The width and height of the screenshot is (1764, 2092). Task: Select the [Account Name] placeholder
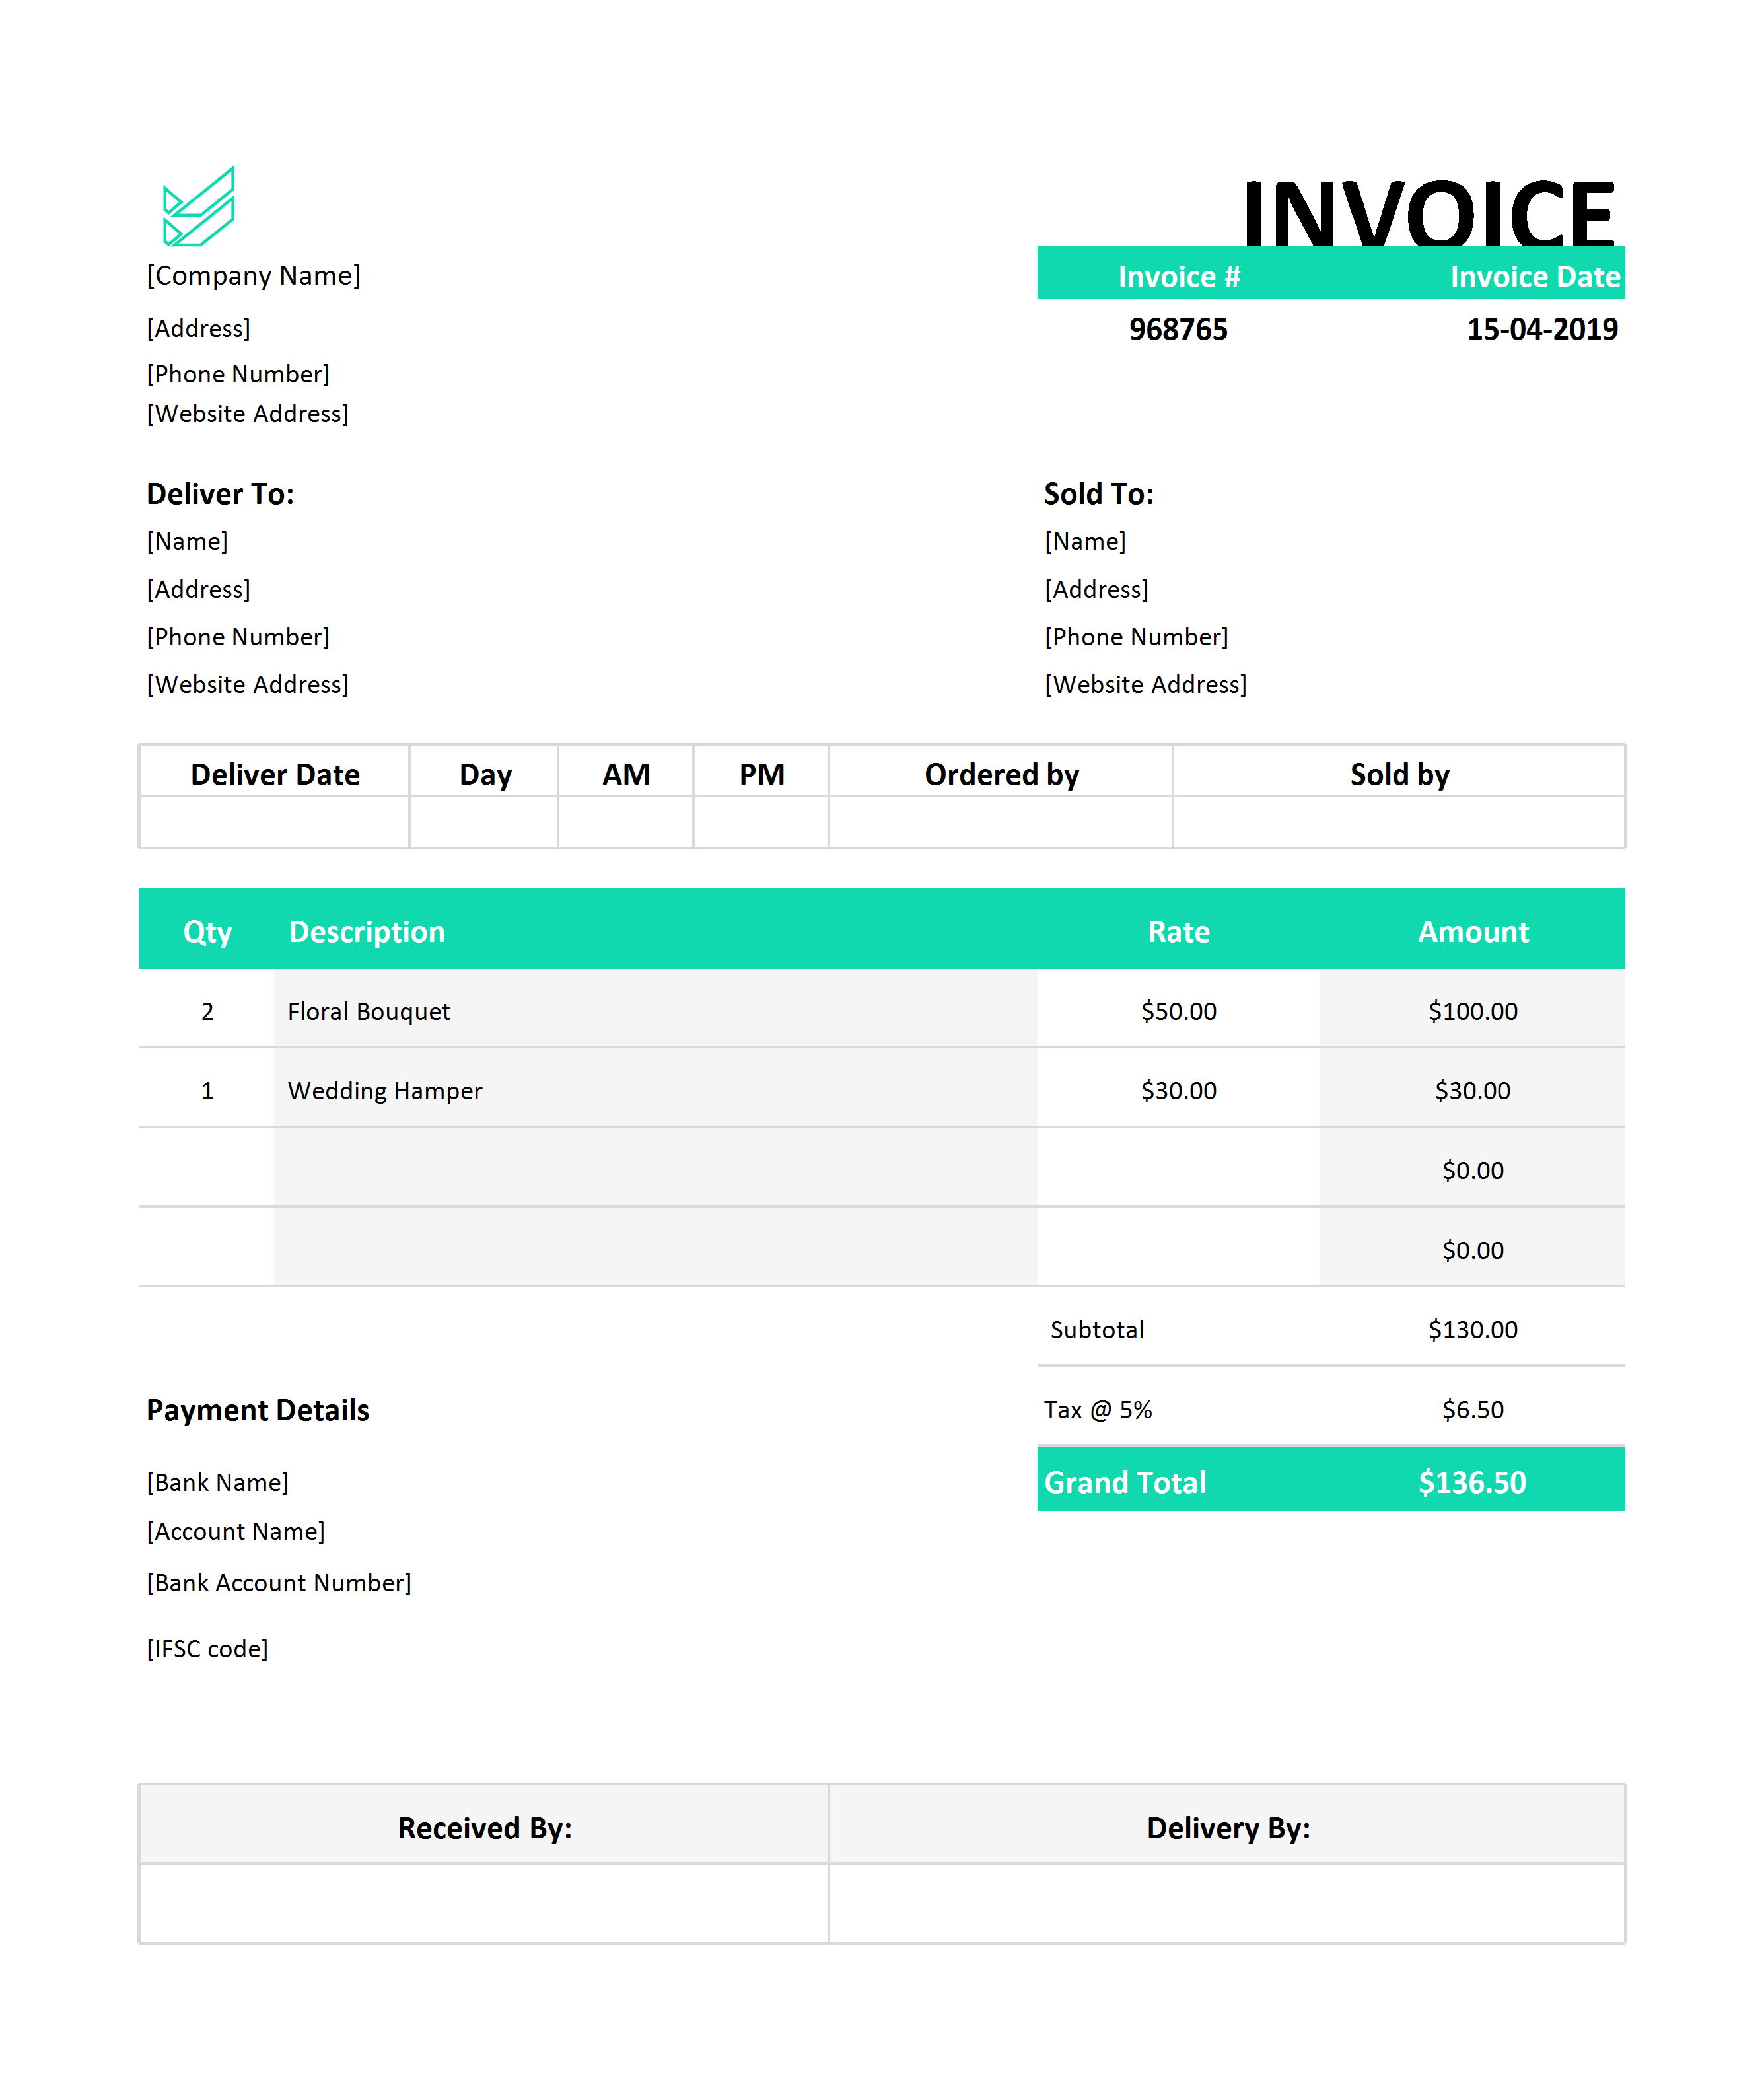click(236, 1531)
